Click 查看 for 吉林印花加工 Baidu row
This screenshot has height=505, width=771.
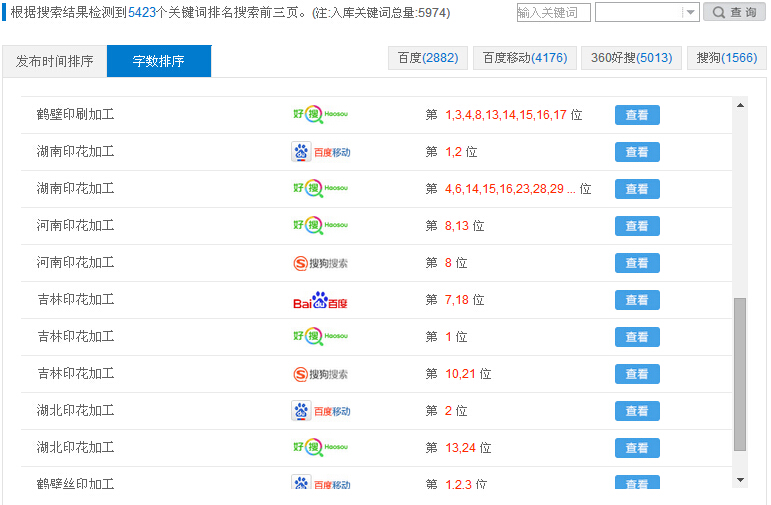[637, 300]
